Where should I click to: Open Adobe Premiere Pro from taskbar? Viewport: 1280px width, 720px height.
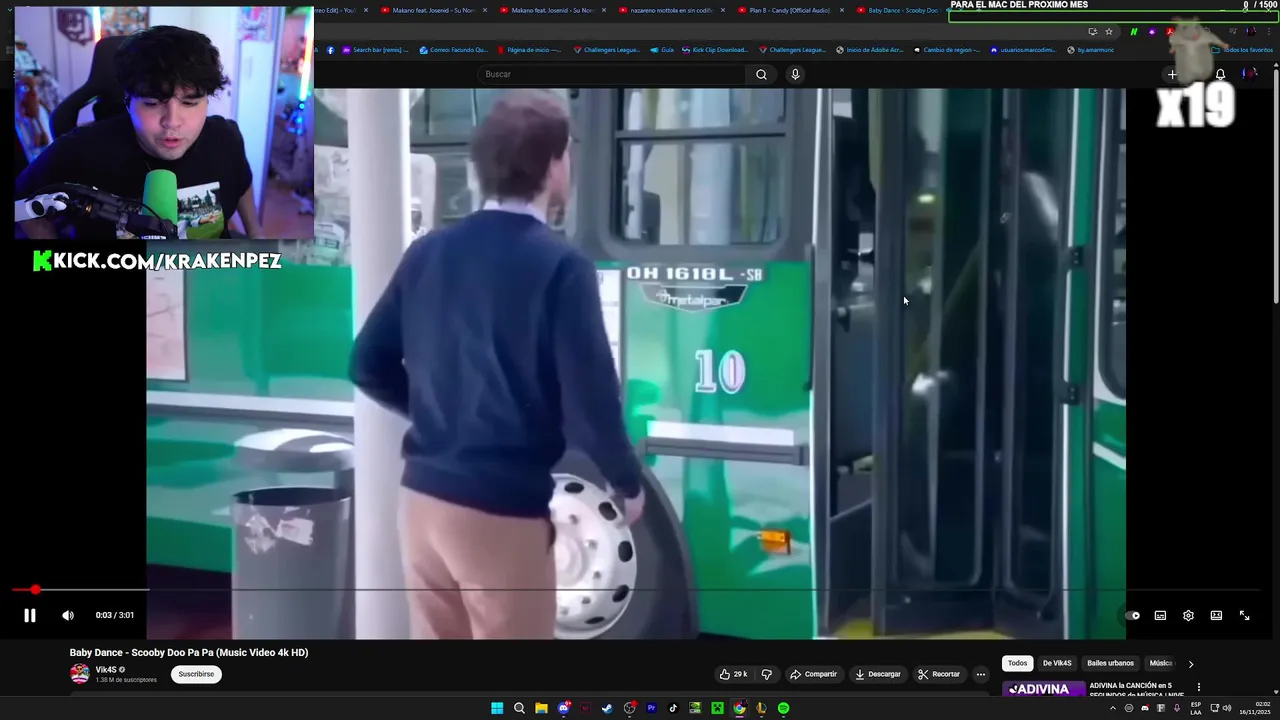tap(651, 708)
